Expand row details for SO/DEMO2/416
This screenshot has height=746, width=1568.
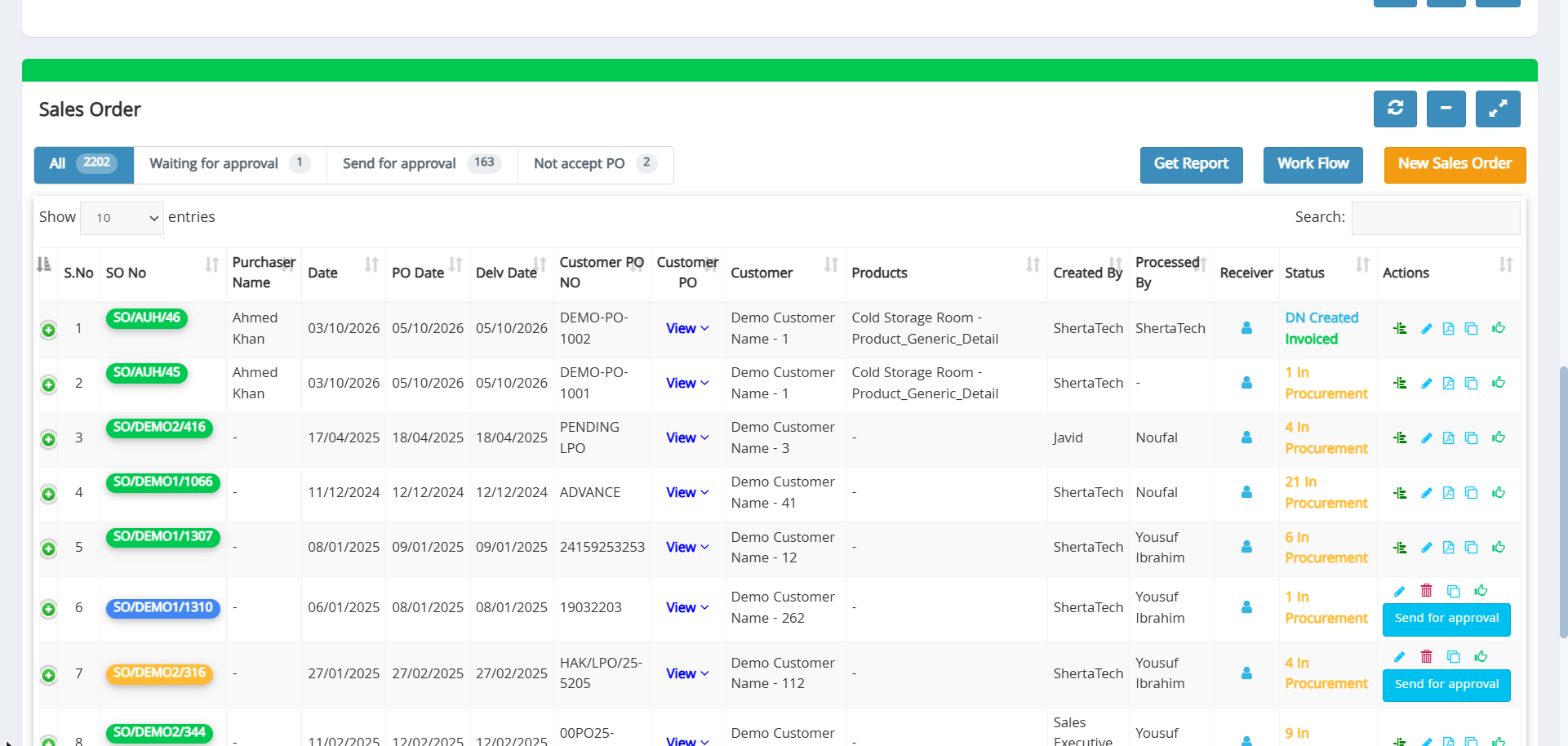click(x=48, y=439)
